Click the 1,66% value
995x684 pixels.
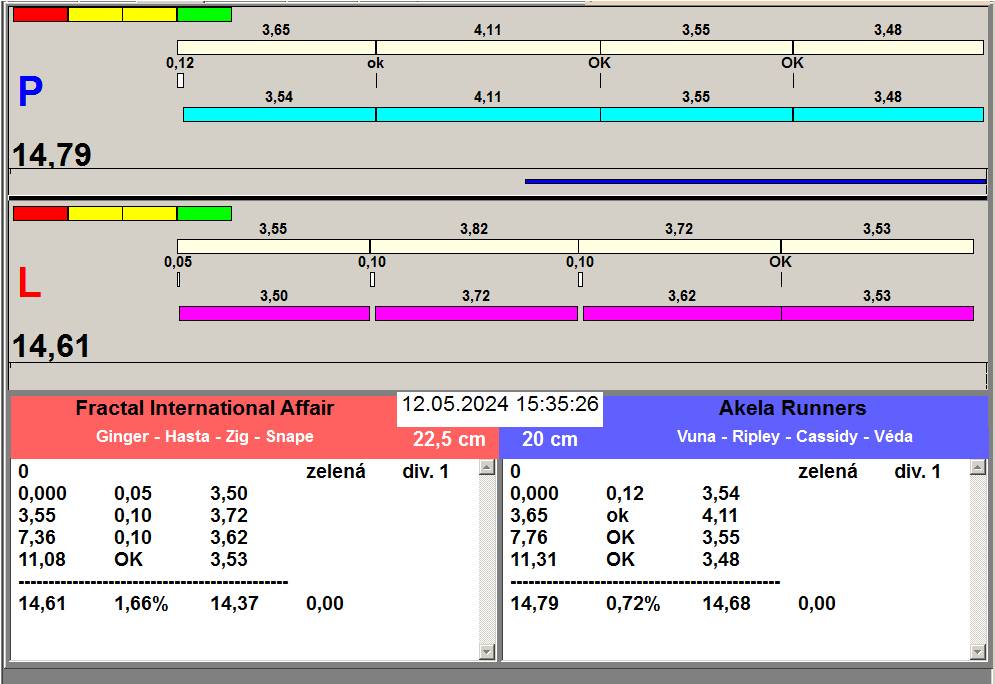141,603
